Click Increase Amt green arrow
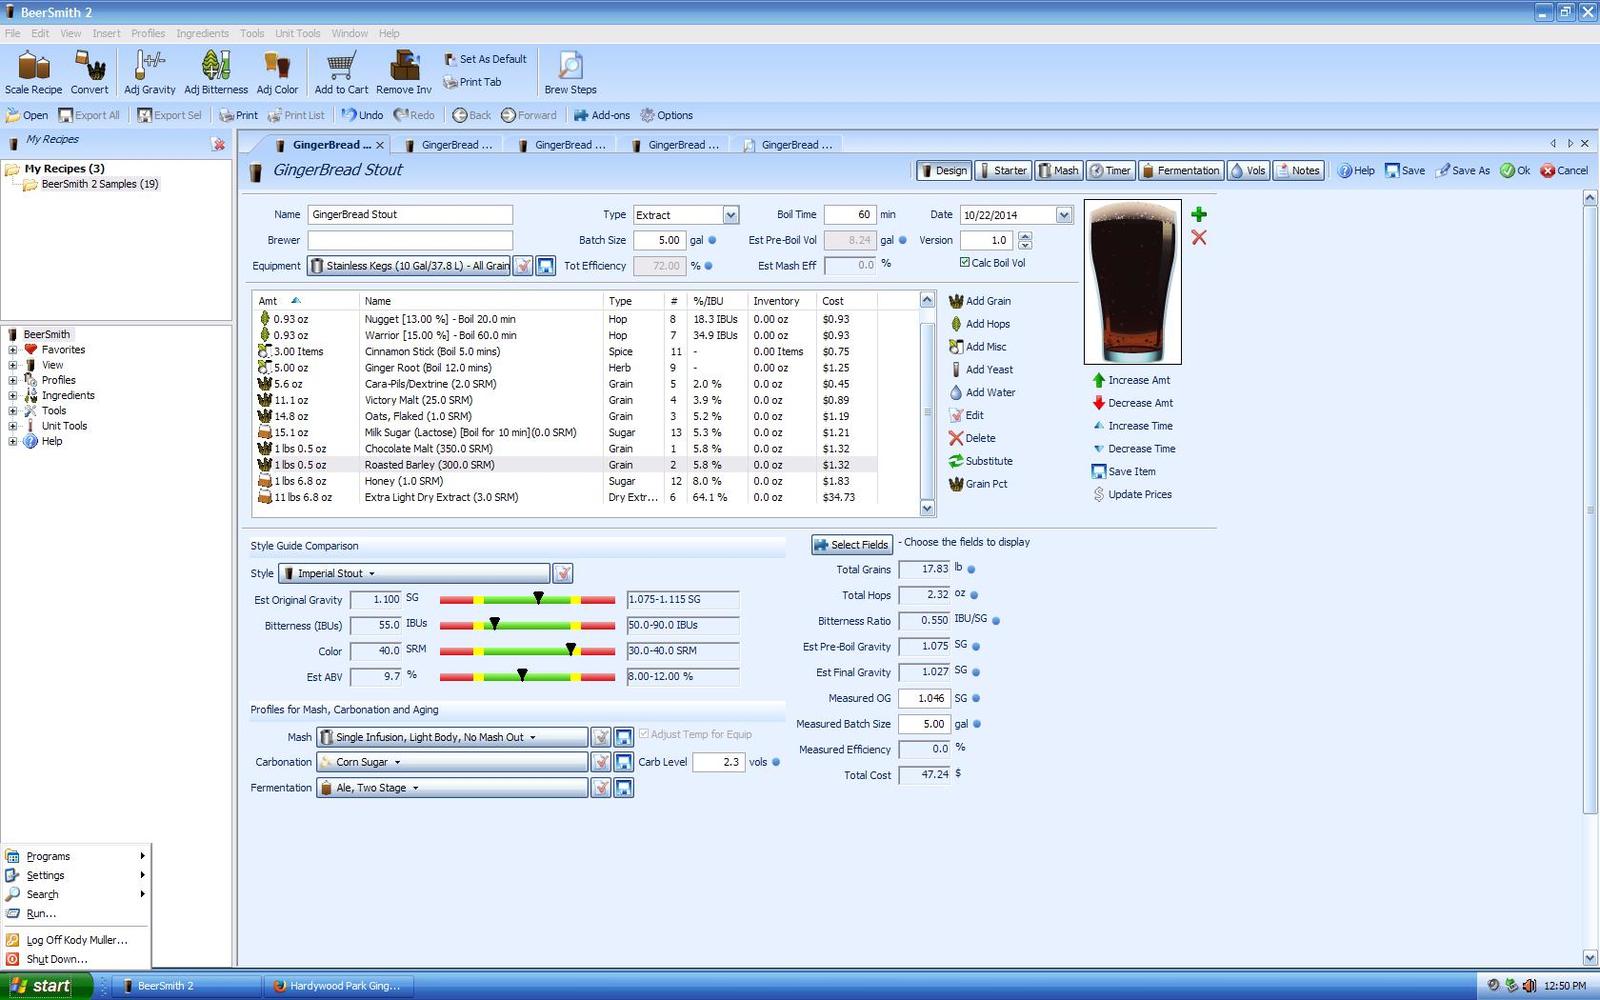 click(x=1099, y=380)
